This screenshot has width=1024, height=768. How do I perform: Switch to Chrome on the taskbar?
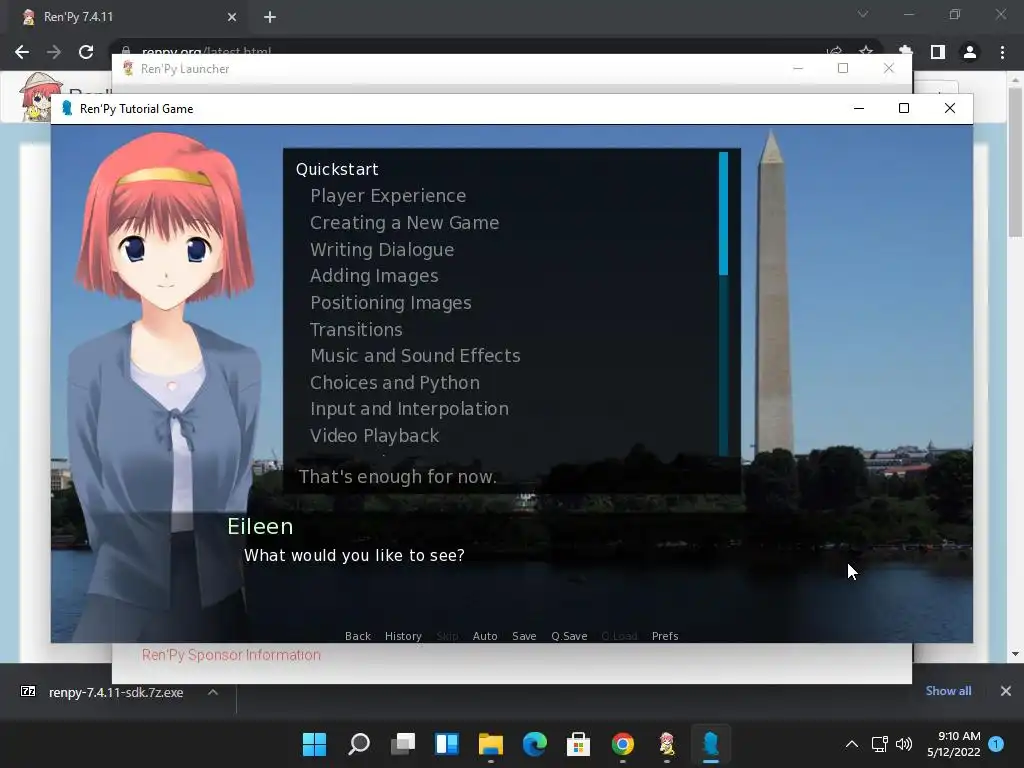click(x=622, y=744)
